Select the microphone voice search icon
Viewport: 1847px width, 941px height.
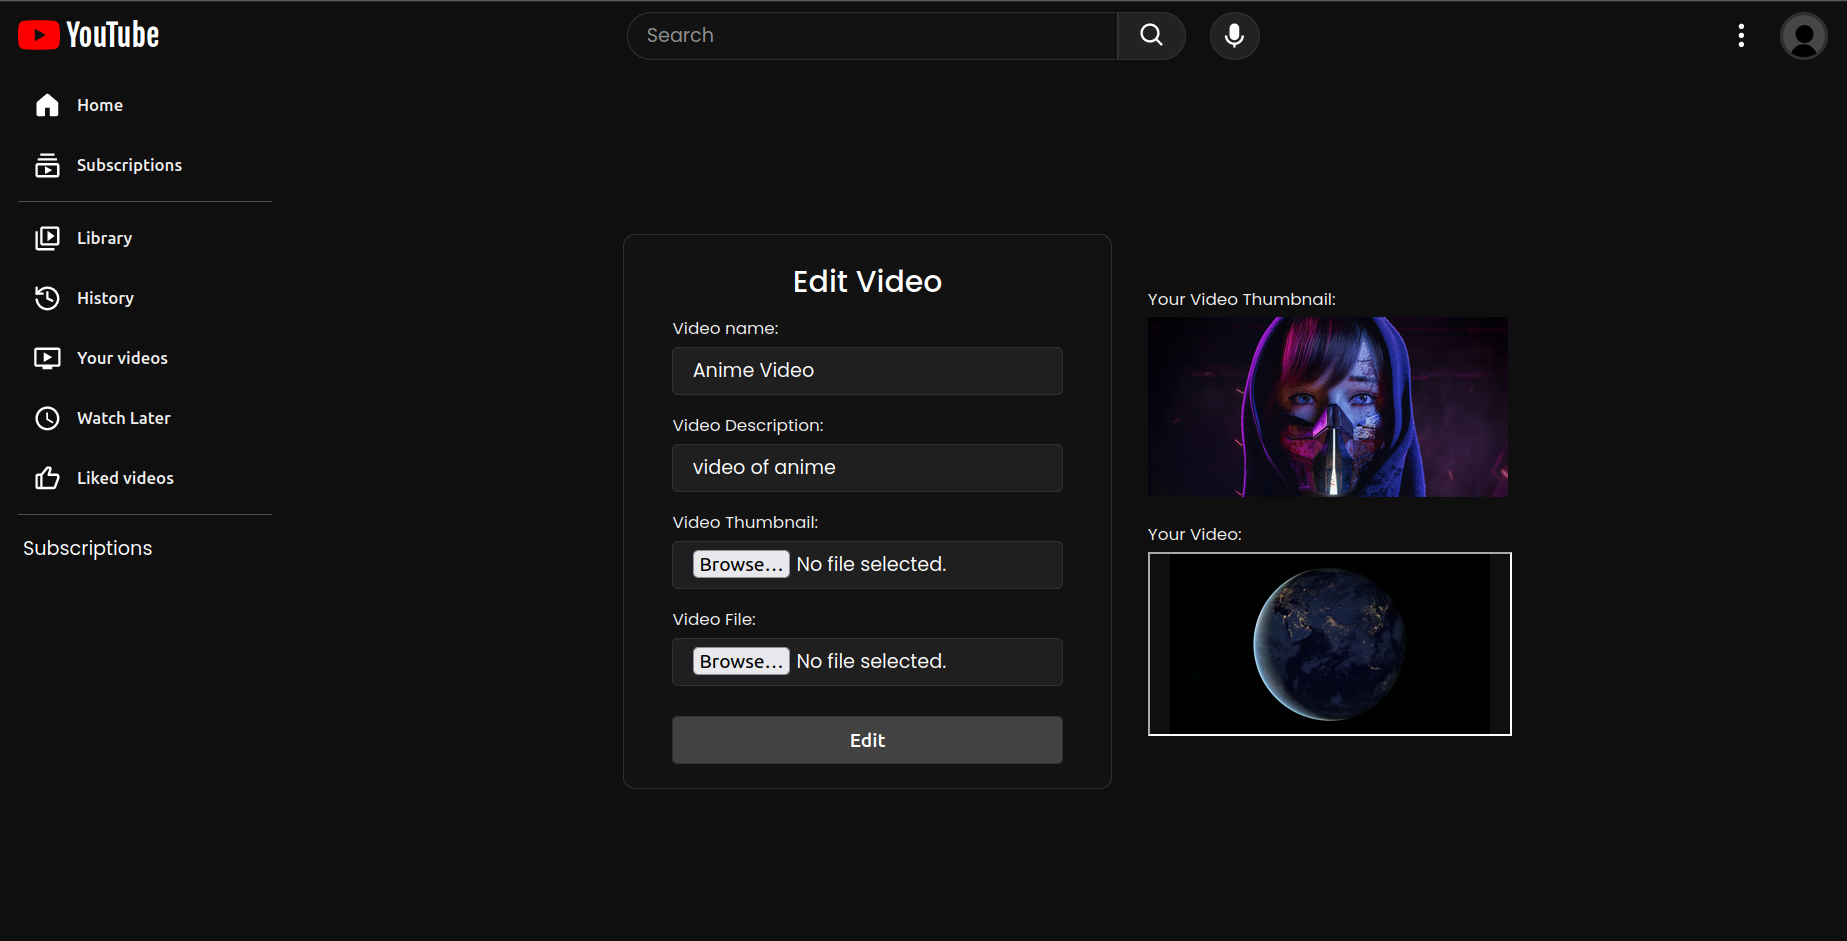(x=1233, y=35)
